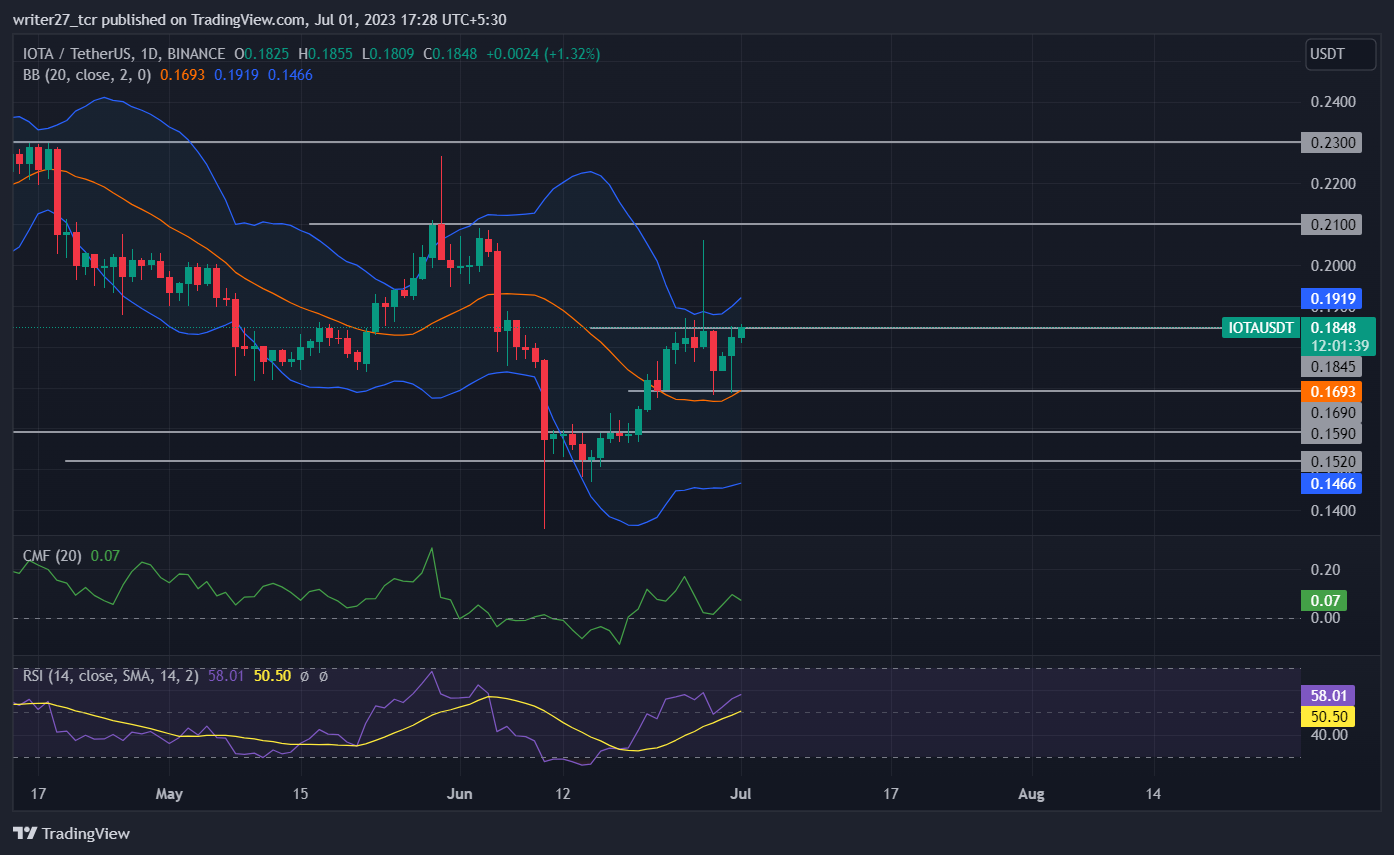Click the 0.2300 horizontal line label

tap(1332, 143)
